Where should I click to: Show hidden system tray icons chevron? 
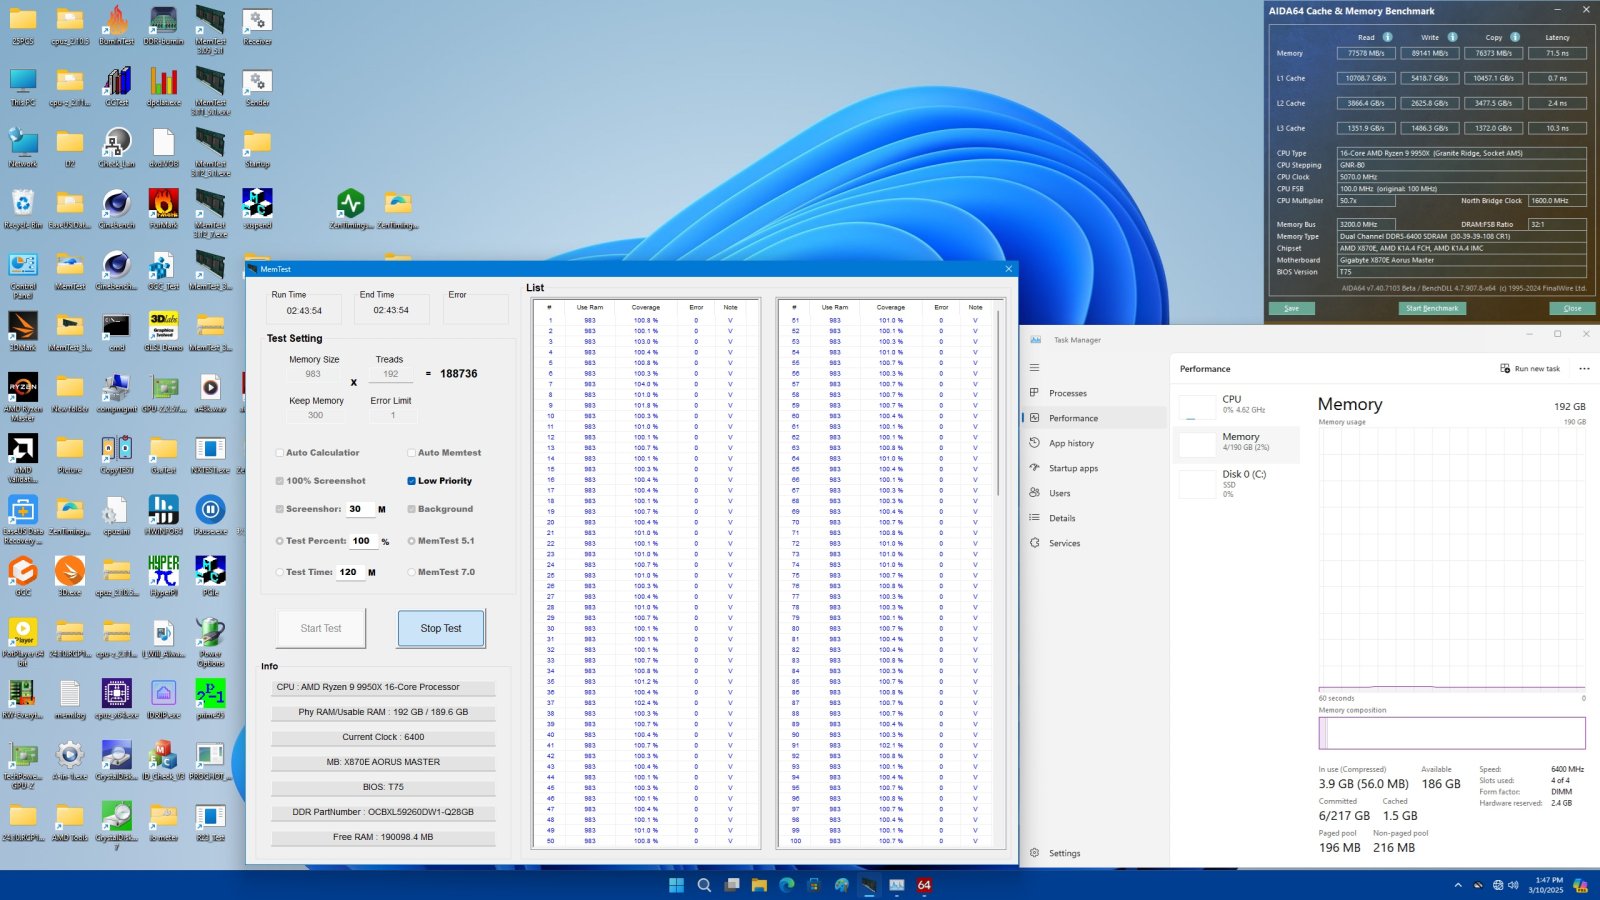click(x=1457, y=885)
